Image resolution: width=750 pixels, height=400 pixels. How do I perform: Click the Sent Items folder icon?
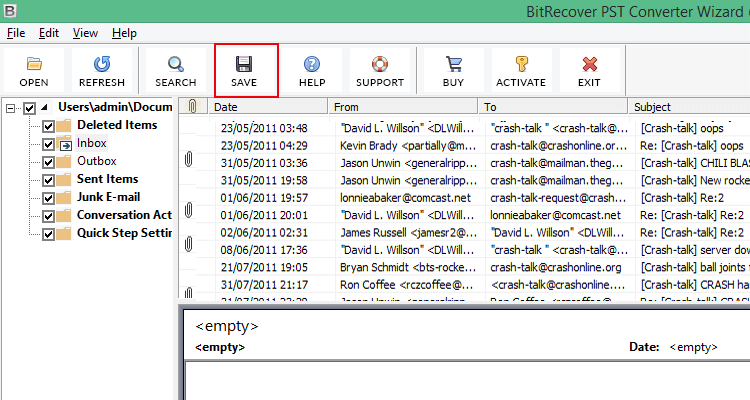[64, 180]
